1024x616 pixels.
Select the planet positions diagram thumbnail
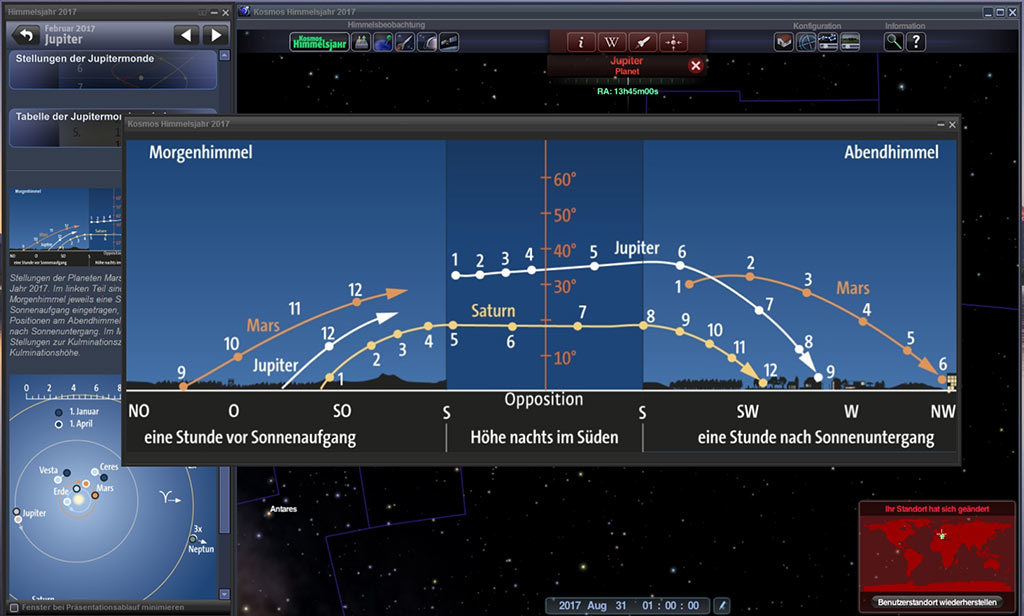coord(65,227)
